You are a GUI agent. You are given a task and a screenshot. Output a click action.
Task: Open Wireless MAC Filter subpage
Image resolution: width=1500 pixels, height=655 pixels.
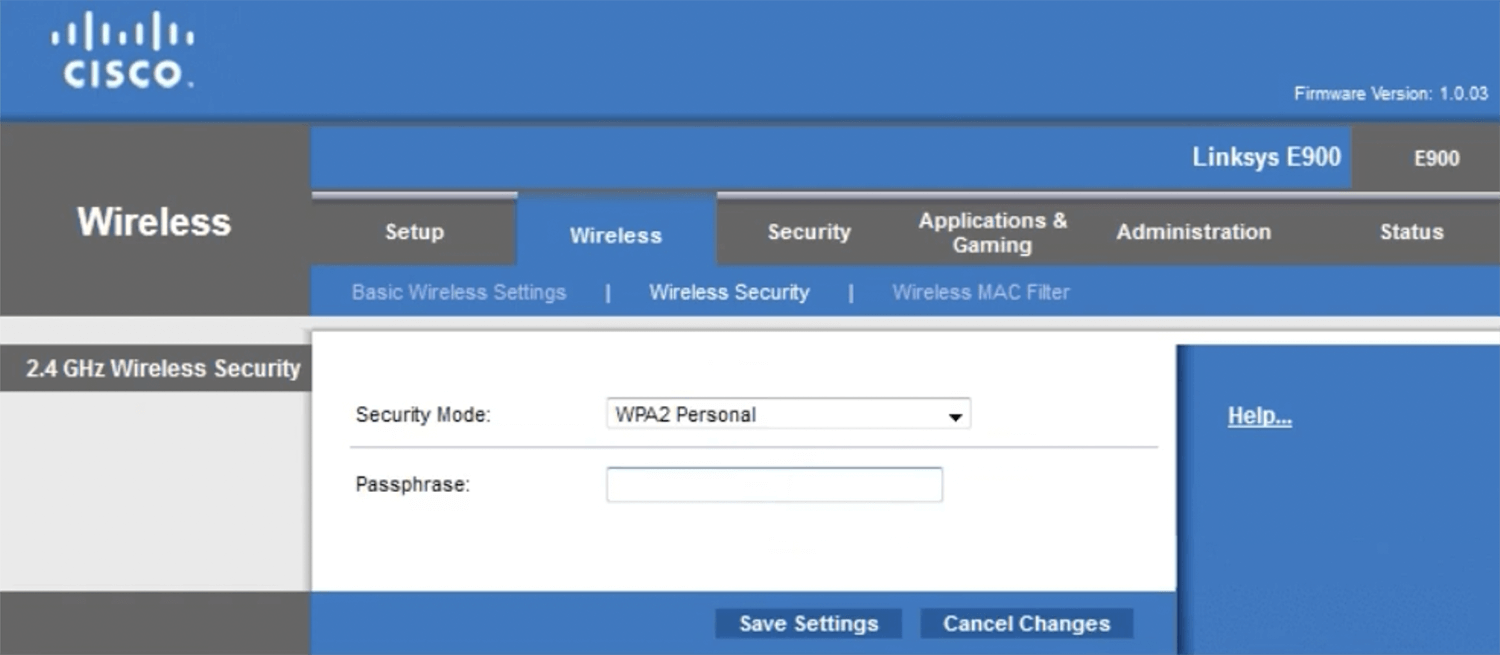click(x=980, y=292)
